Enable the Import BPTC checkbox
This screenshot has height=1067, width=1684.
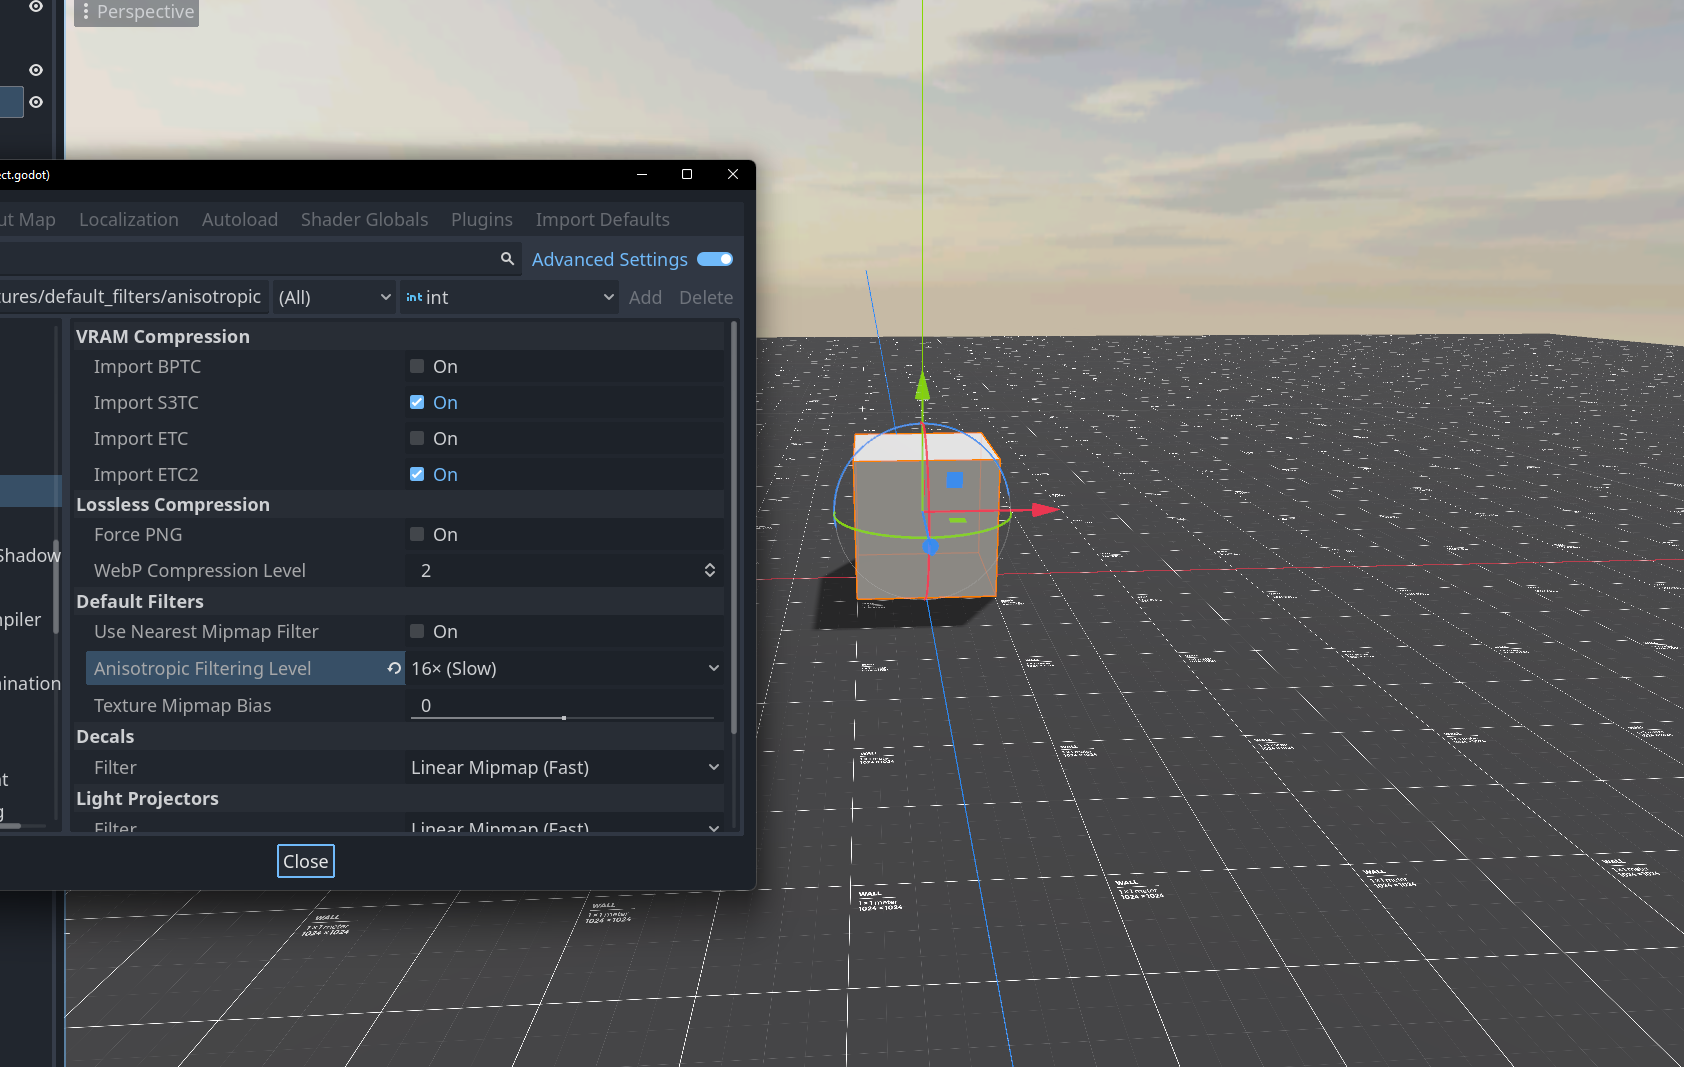point(416,366)
